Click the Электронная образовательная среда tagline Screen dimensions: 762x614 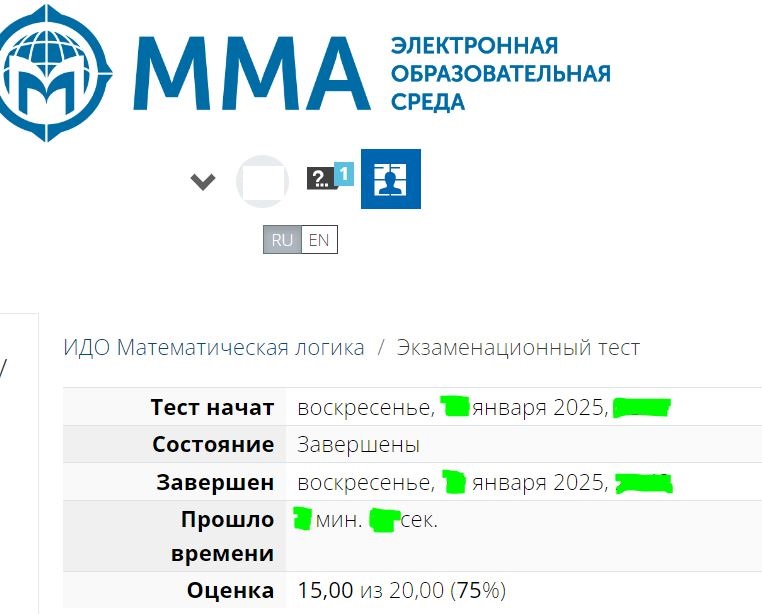[501, 73]
